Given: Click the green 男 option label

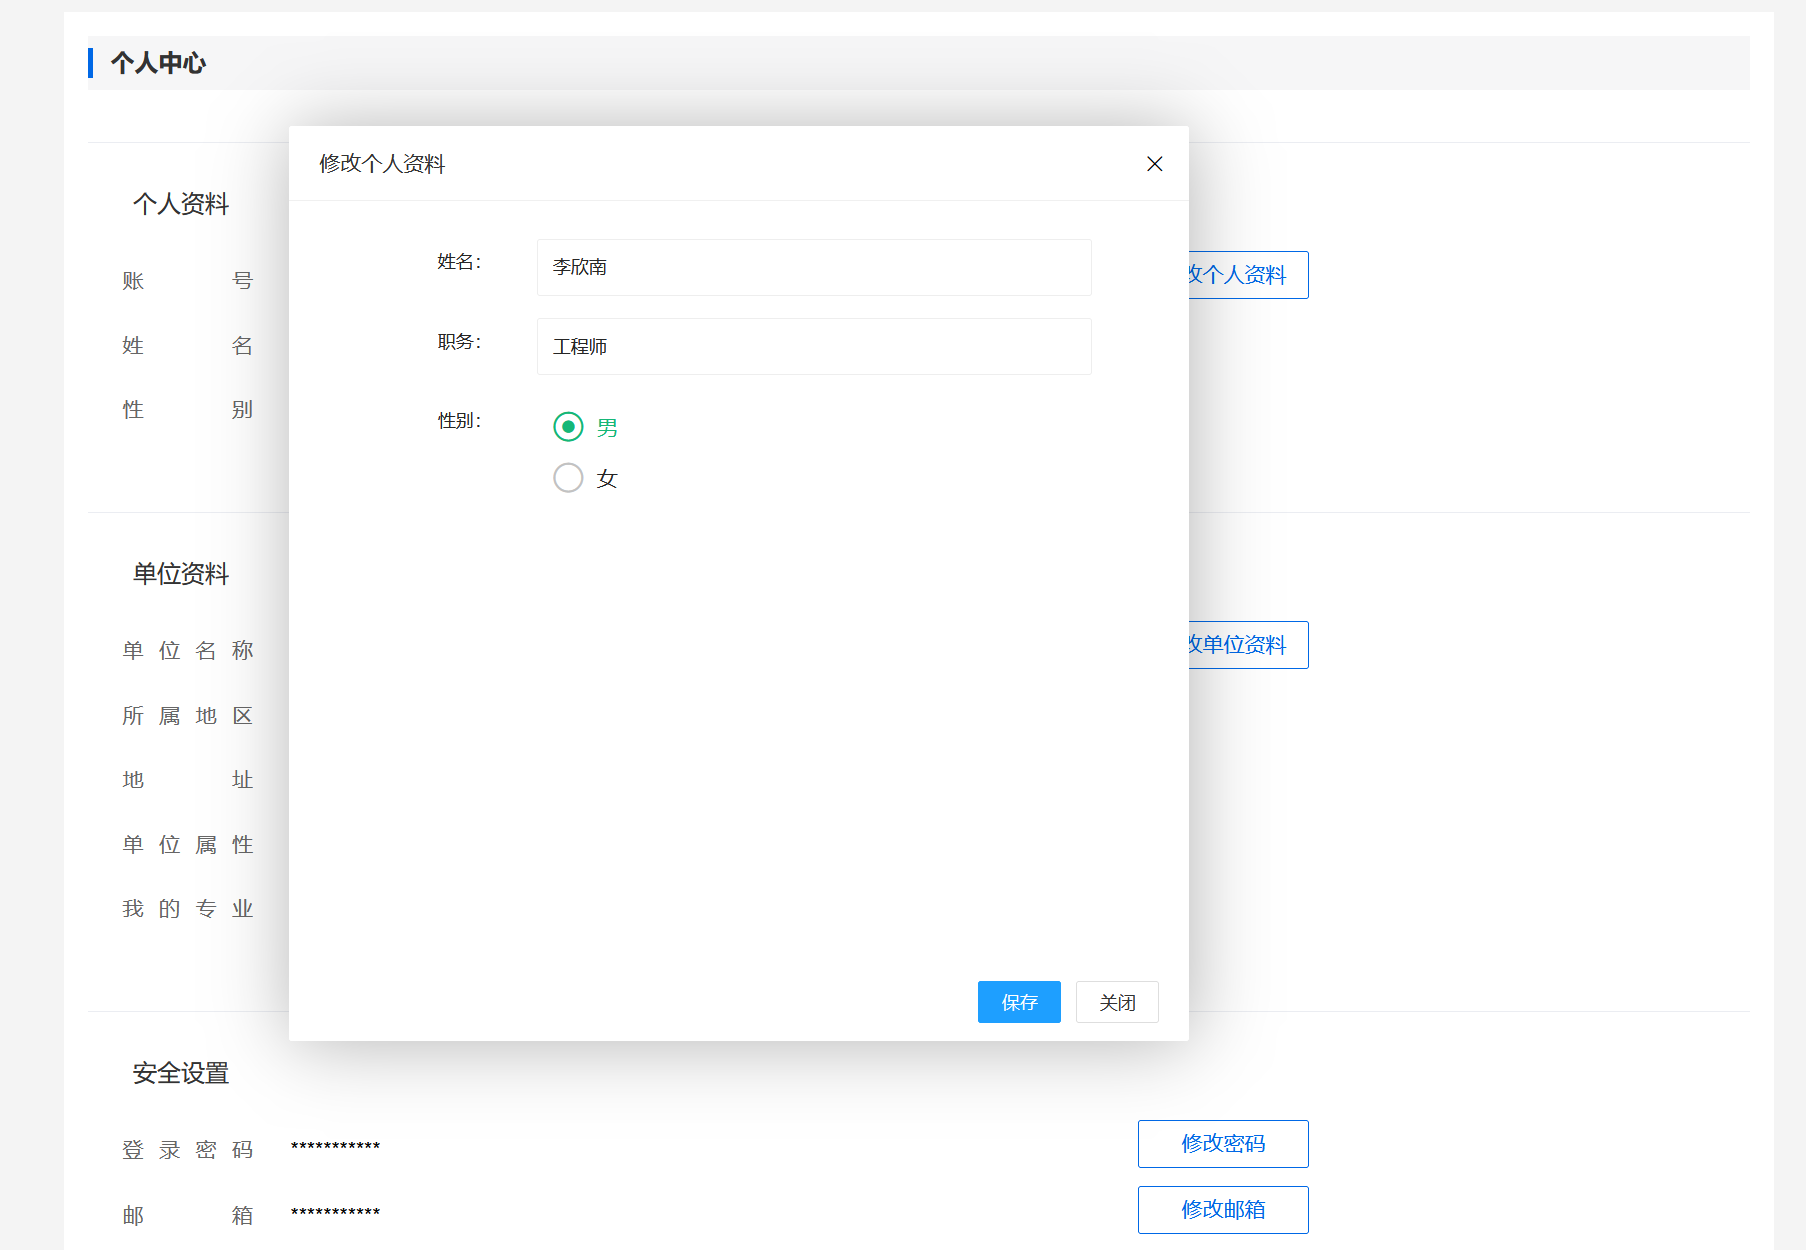Looking at the screenshot, I should click(x=607, y=428).
